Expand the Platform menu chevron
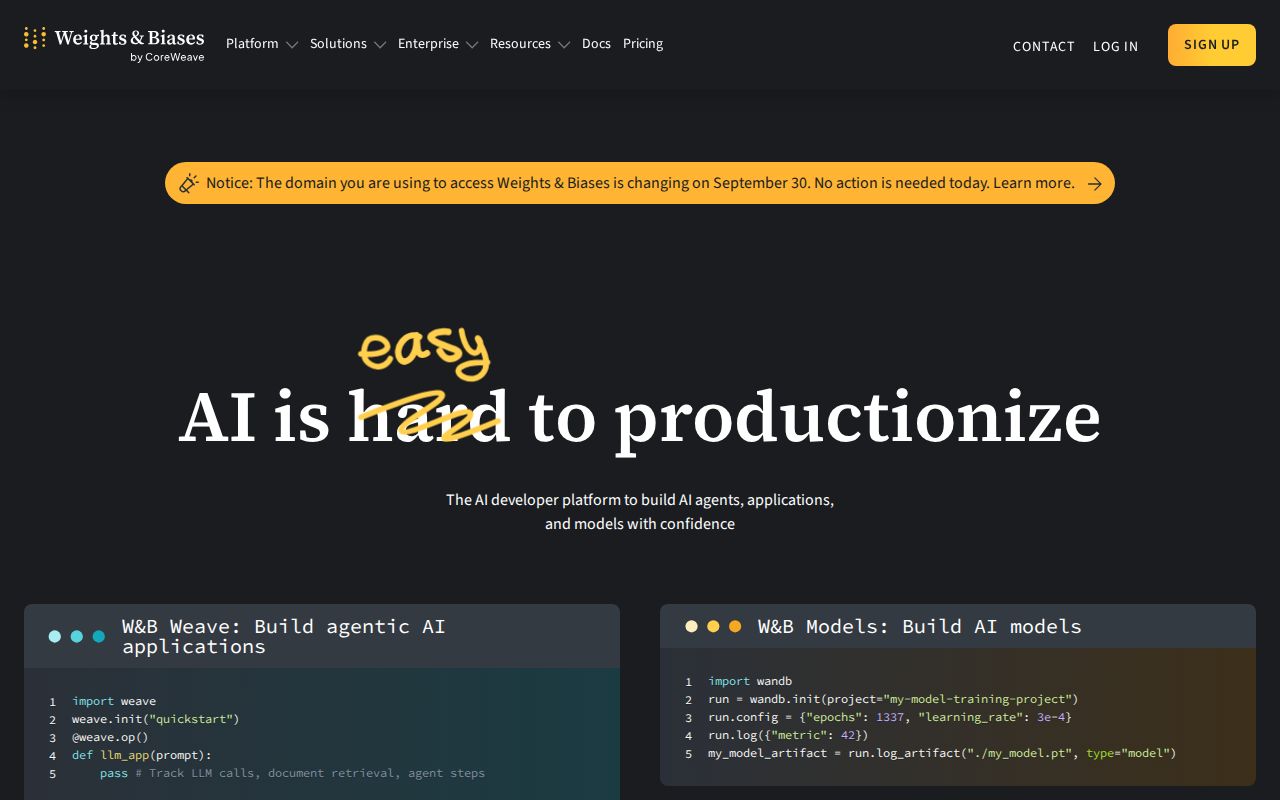Viewport: 1280px width, 800px height. pyautogui.click(x=292, y=45)
